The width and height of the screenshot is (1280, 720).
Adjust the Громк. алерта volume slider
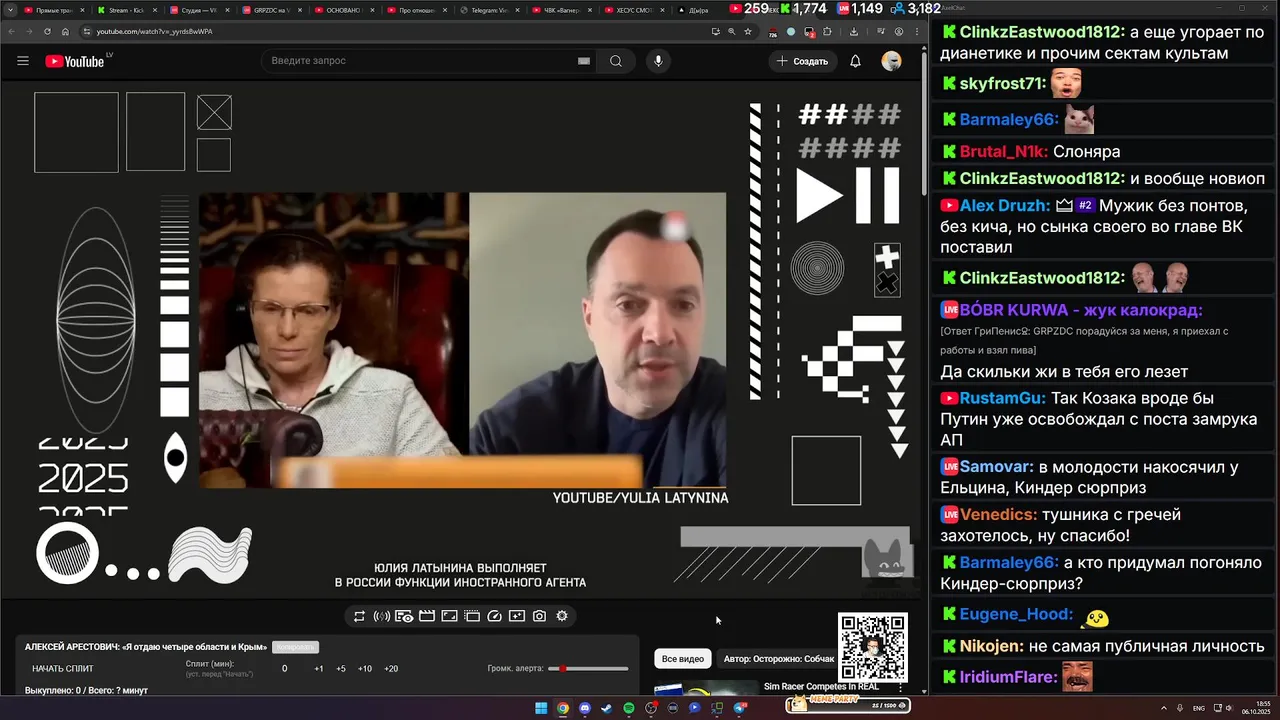tap(590, 668)
